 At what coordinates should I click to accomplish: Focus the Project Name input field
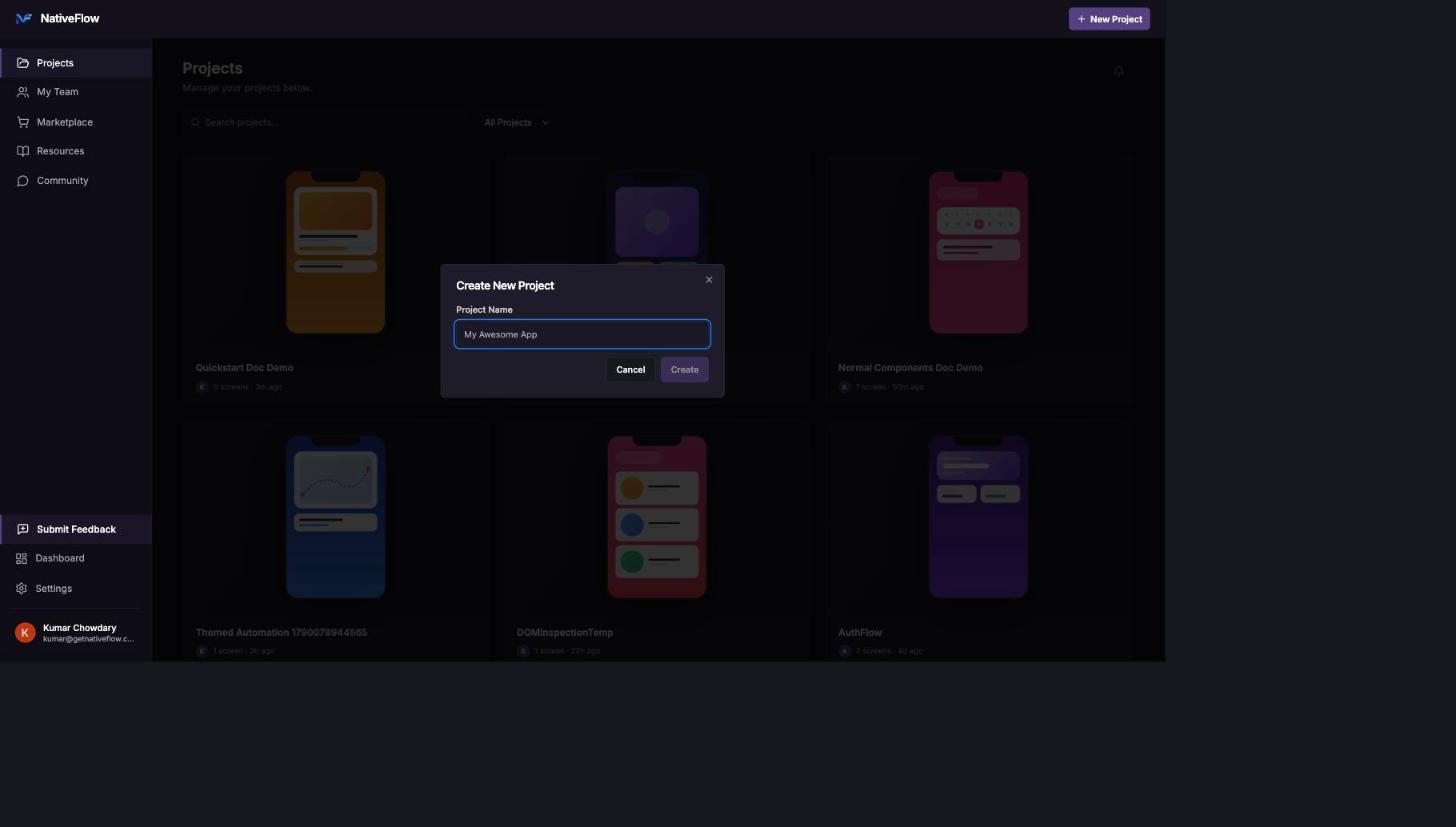pyautogui.click(x=582, y=334)
